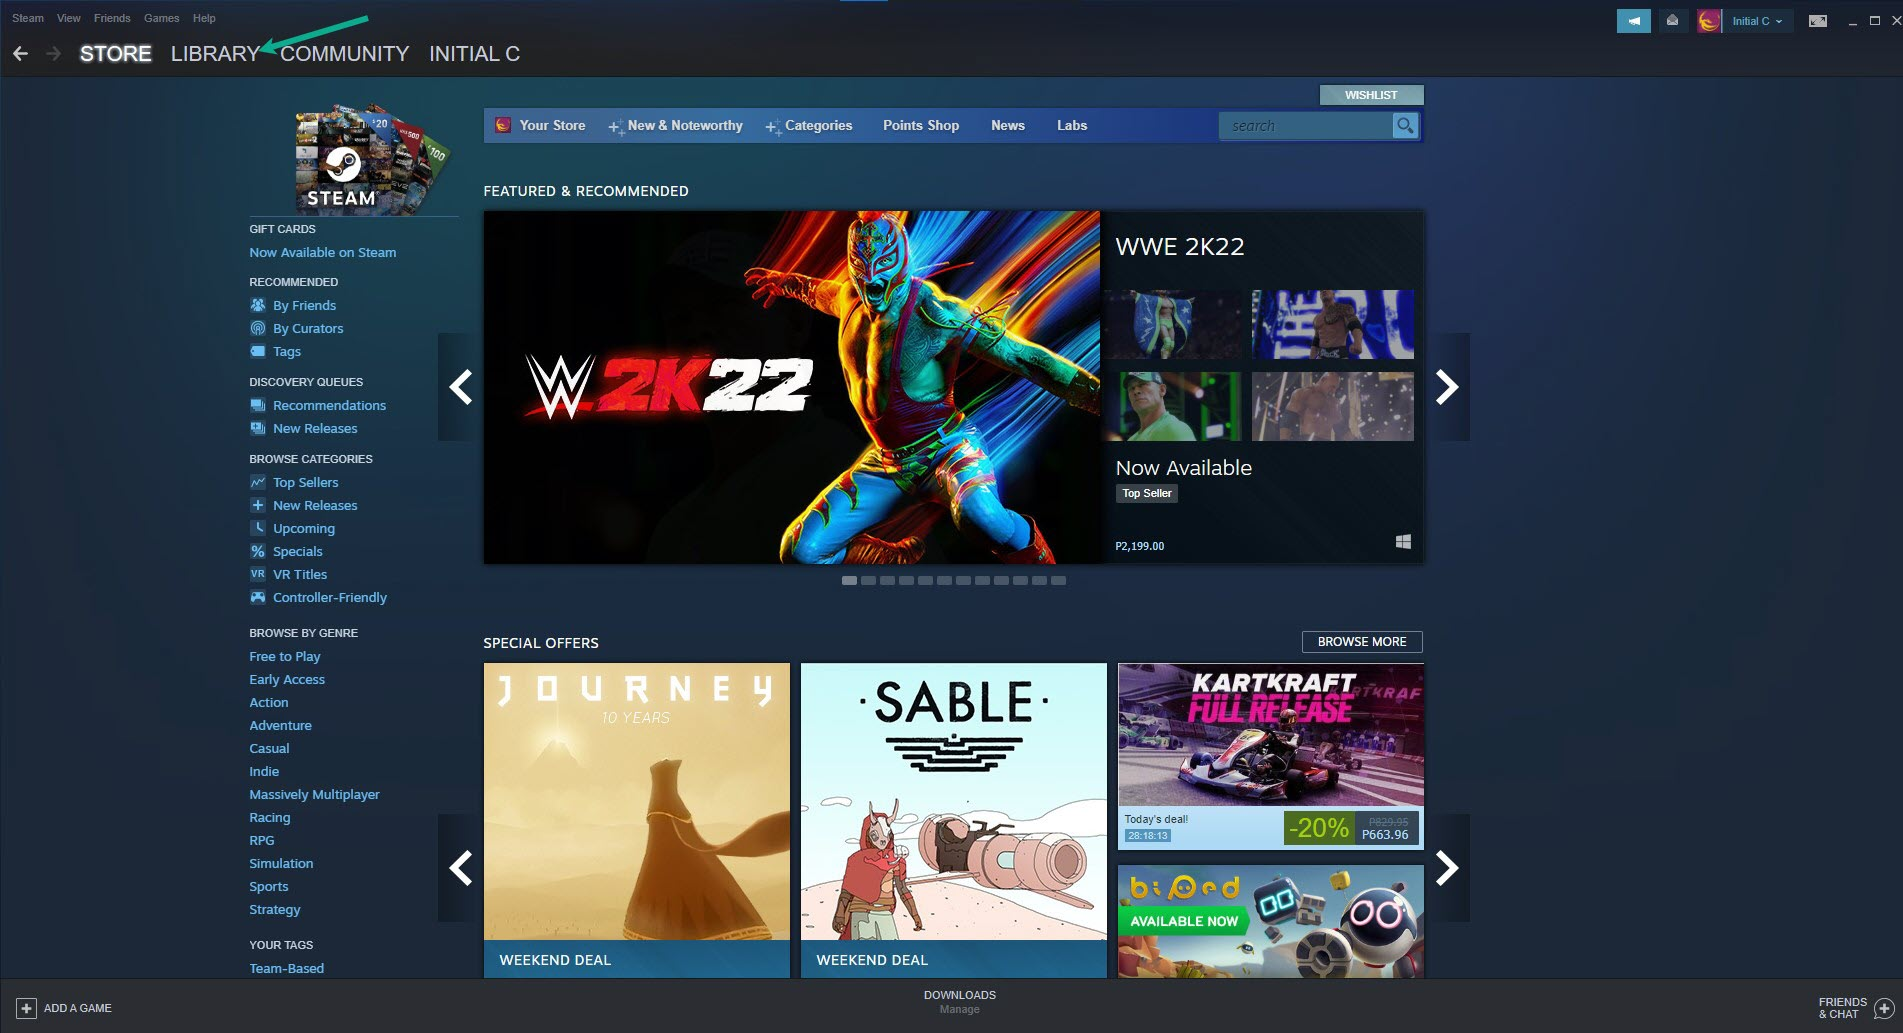Open the Early Access genre link

click(287, 680)
